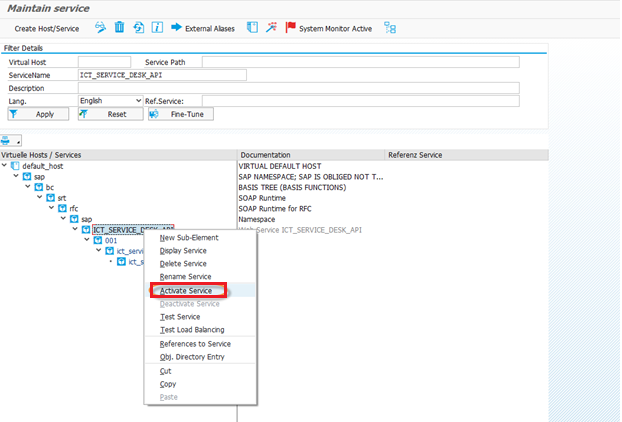Click the trash can delete icon in toolbar
This screenshot has width=622, height=422.
(x=120, y=28)
